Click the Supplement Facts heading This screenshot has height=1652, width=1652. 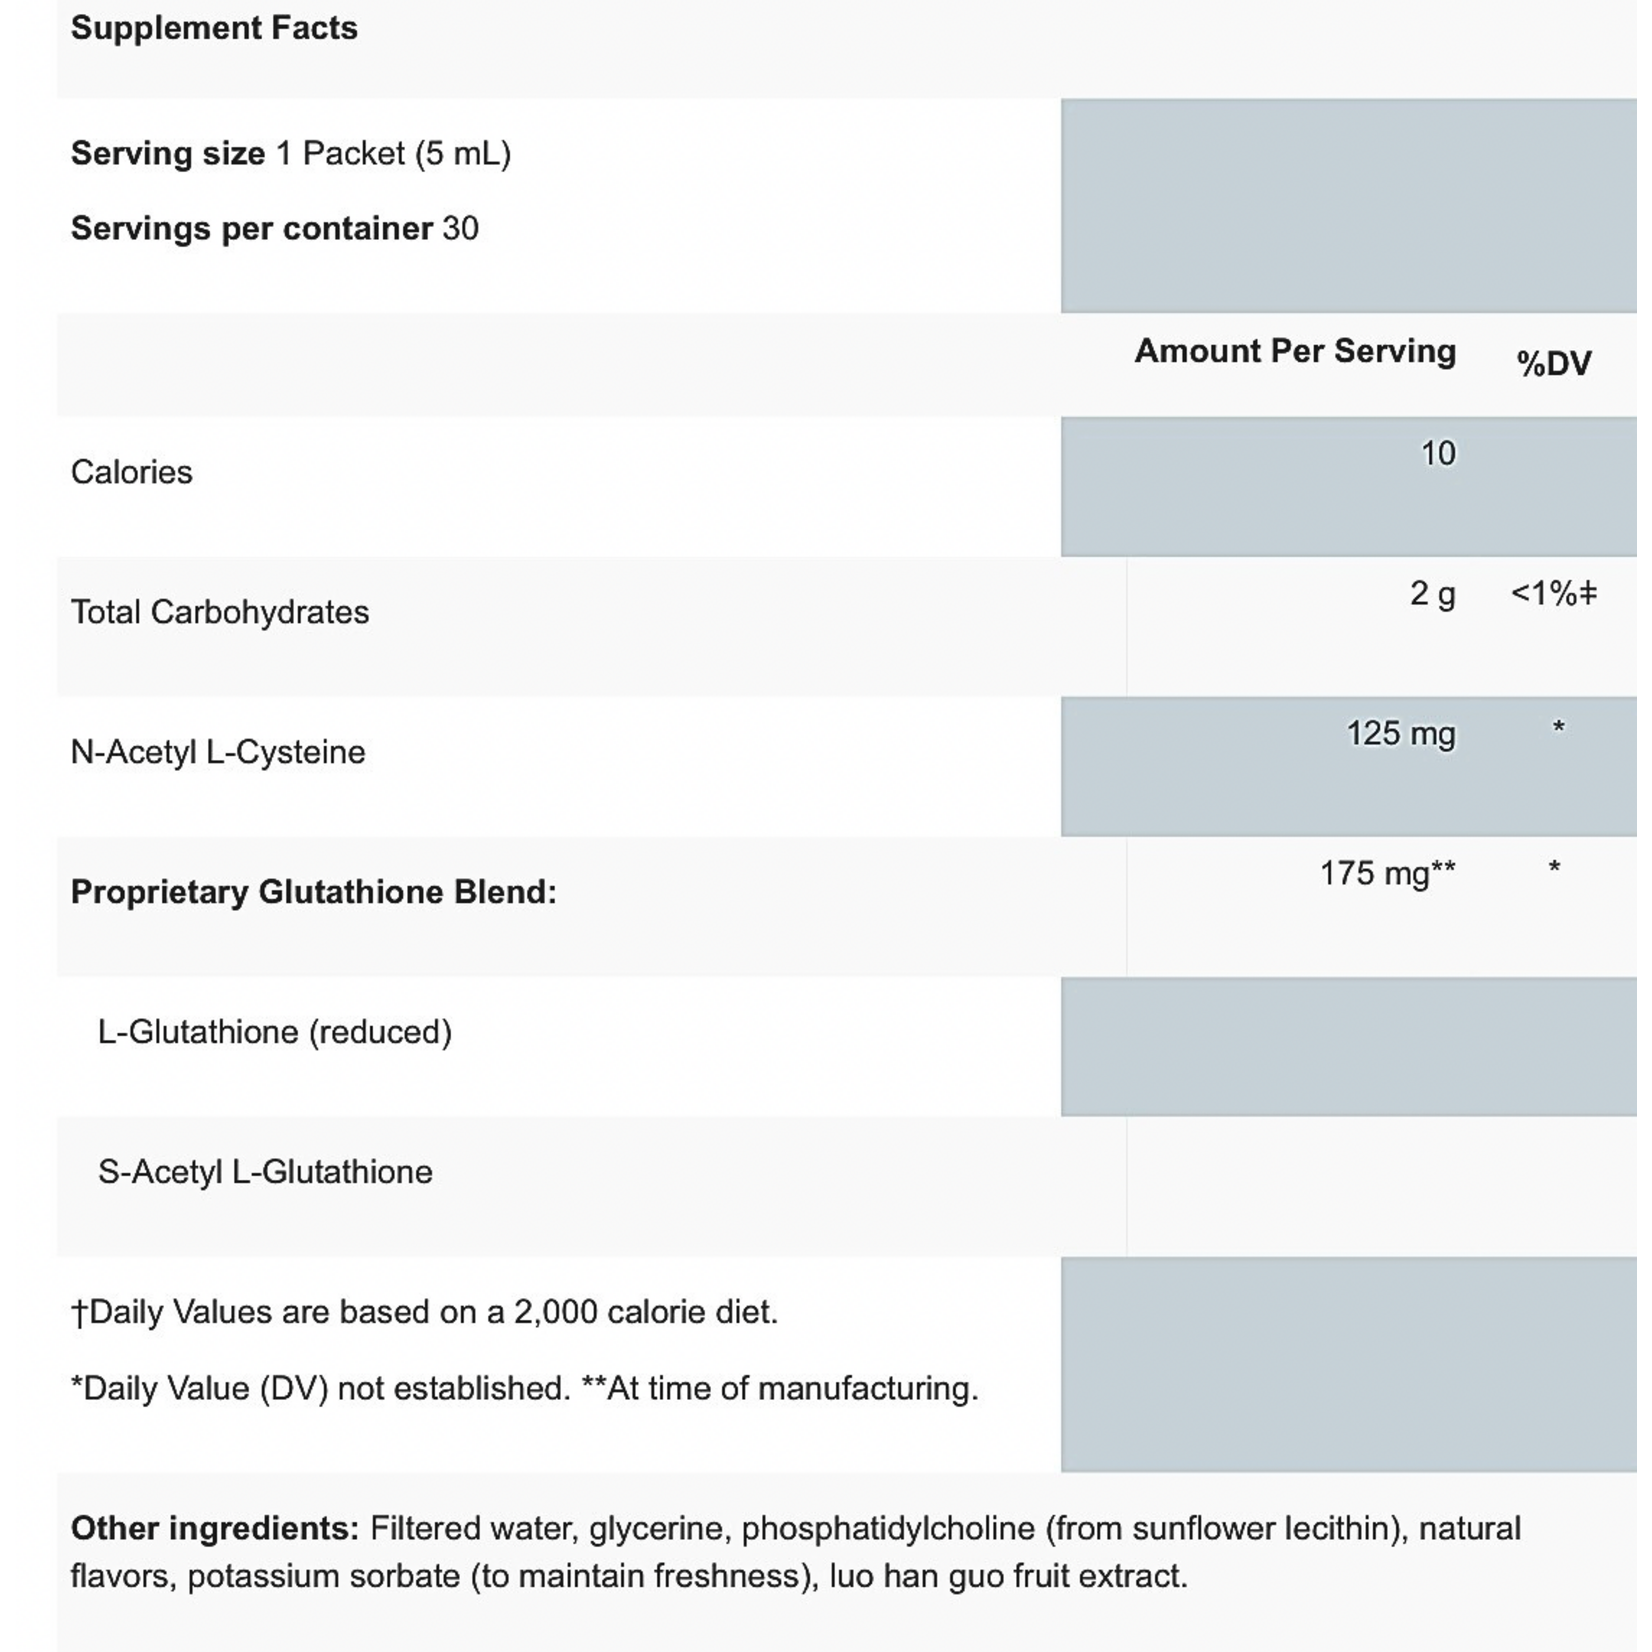[214, 29]
